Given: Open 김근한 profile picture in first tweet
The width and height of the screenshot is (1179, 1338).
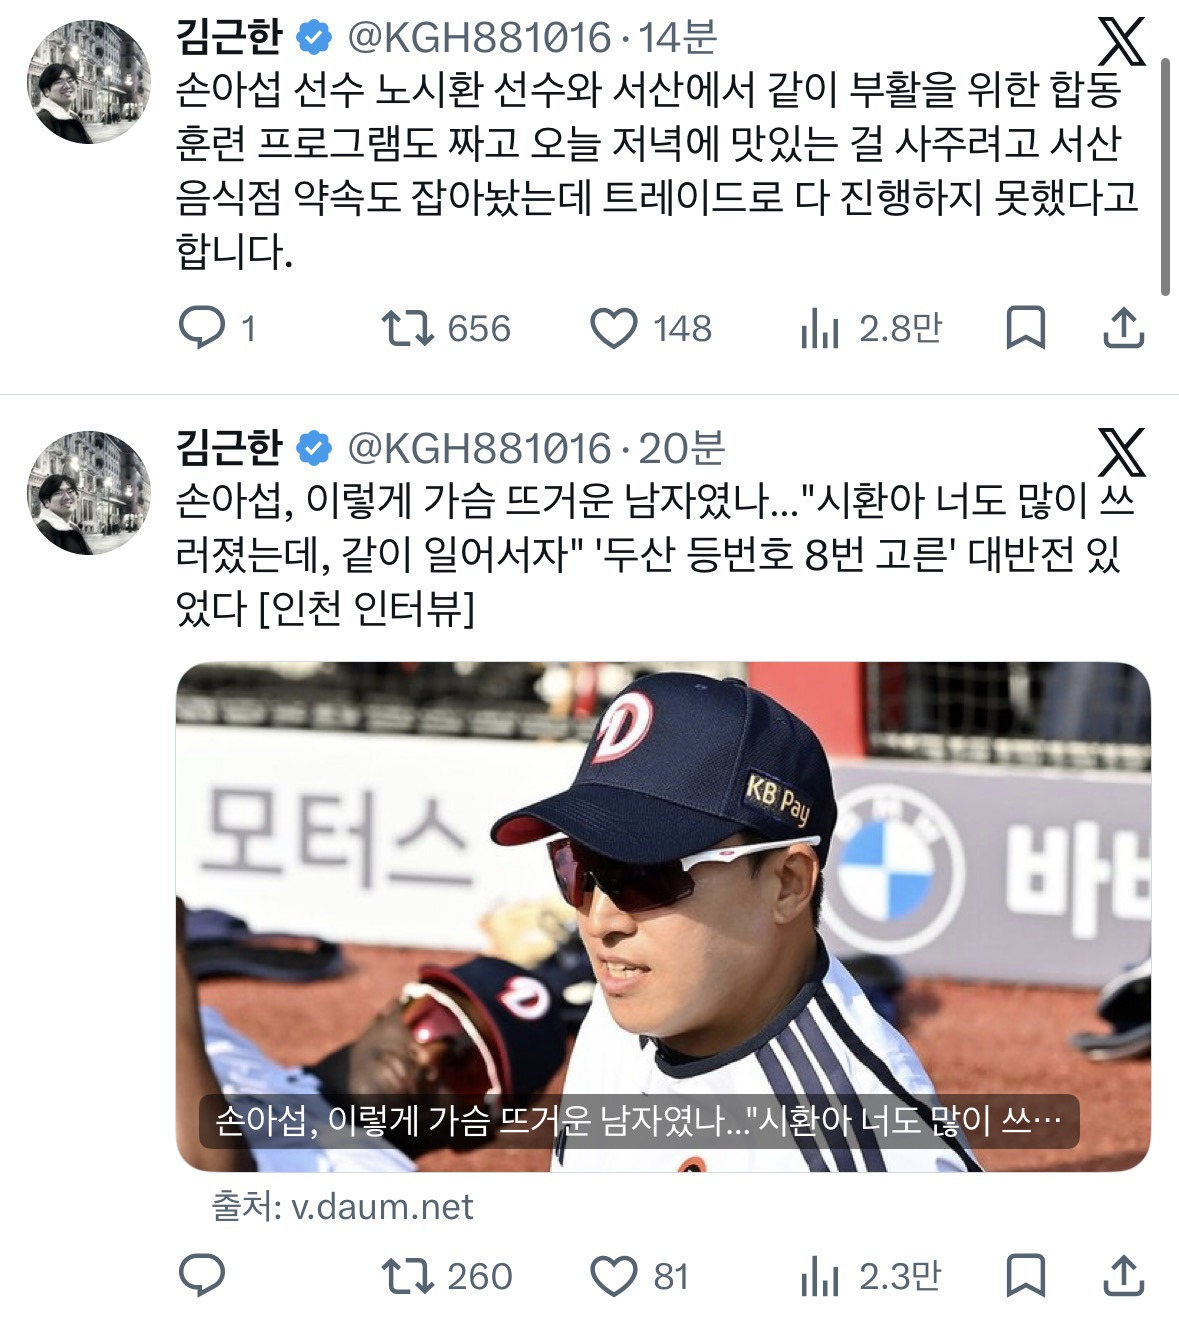Looking at the screenshot, I should pyautogui.click(x=89, y=81).
